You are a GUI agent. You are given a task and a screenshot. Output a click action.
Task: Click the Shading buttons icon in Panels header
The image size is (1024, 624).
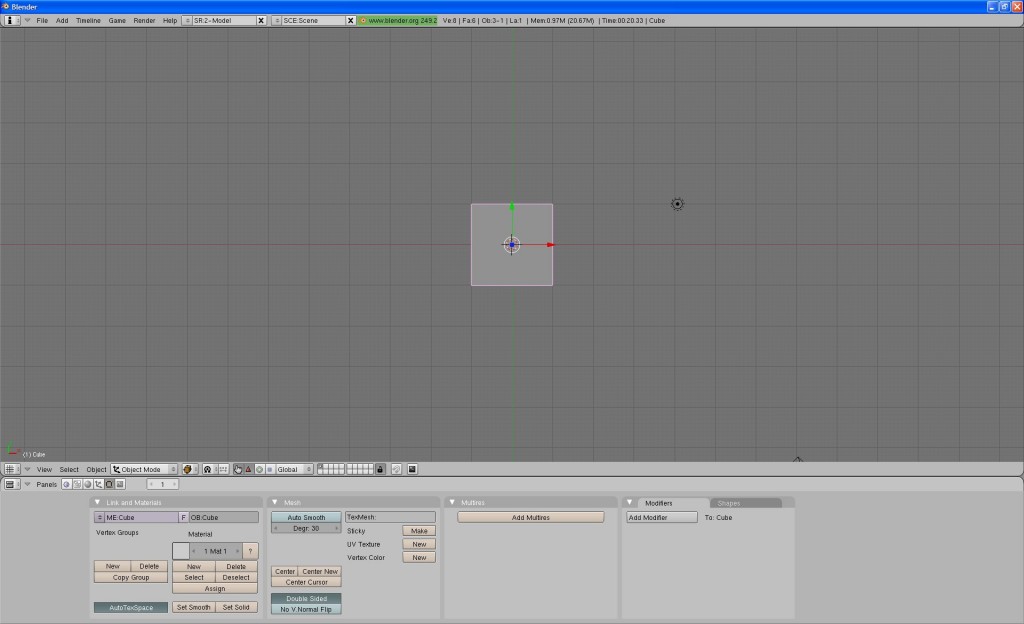(x=88, y=485)
